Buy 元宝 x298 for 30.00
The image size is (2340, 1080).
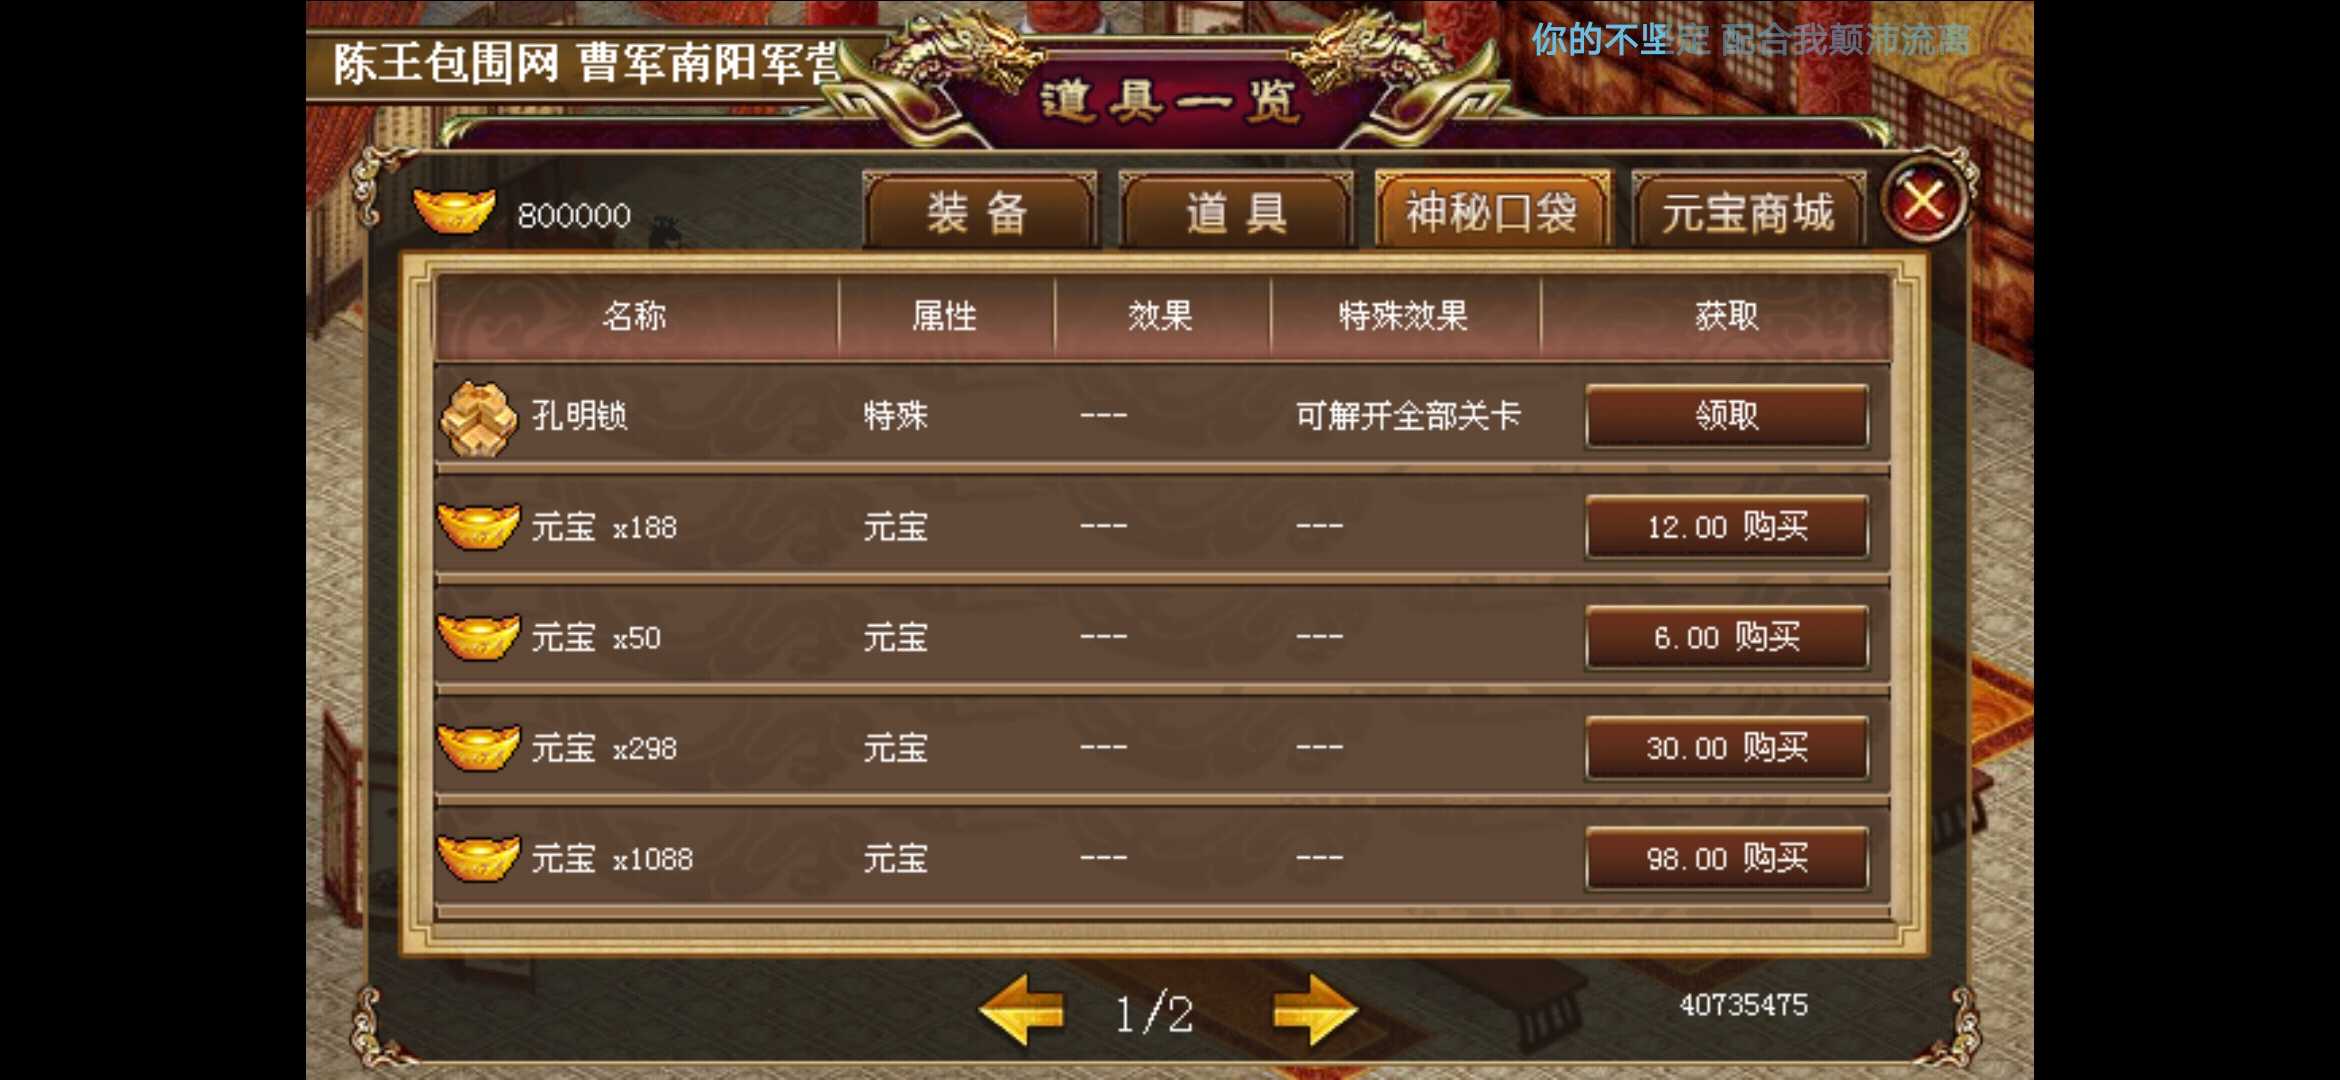(1727, 748)
